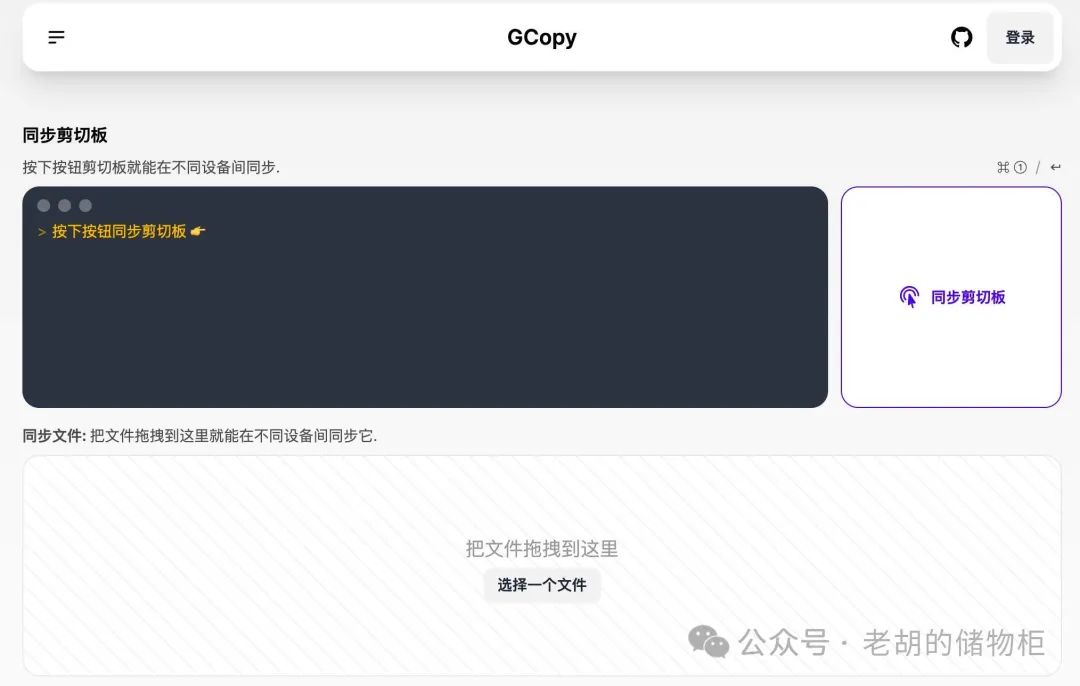Open the hamburger menu in the header

56,37
